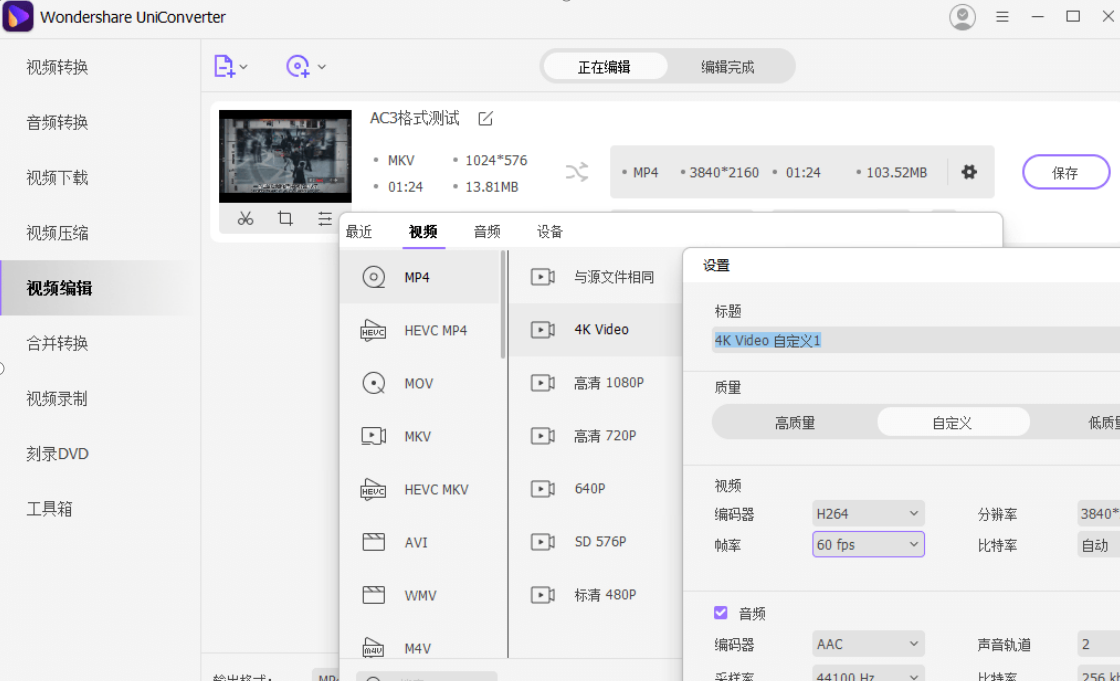The width and height of the screenshot is (1120, 681).
Task: Select 高质量 quality option
Action: [x=795, y=423]
